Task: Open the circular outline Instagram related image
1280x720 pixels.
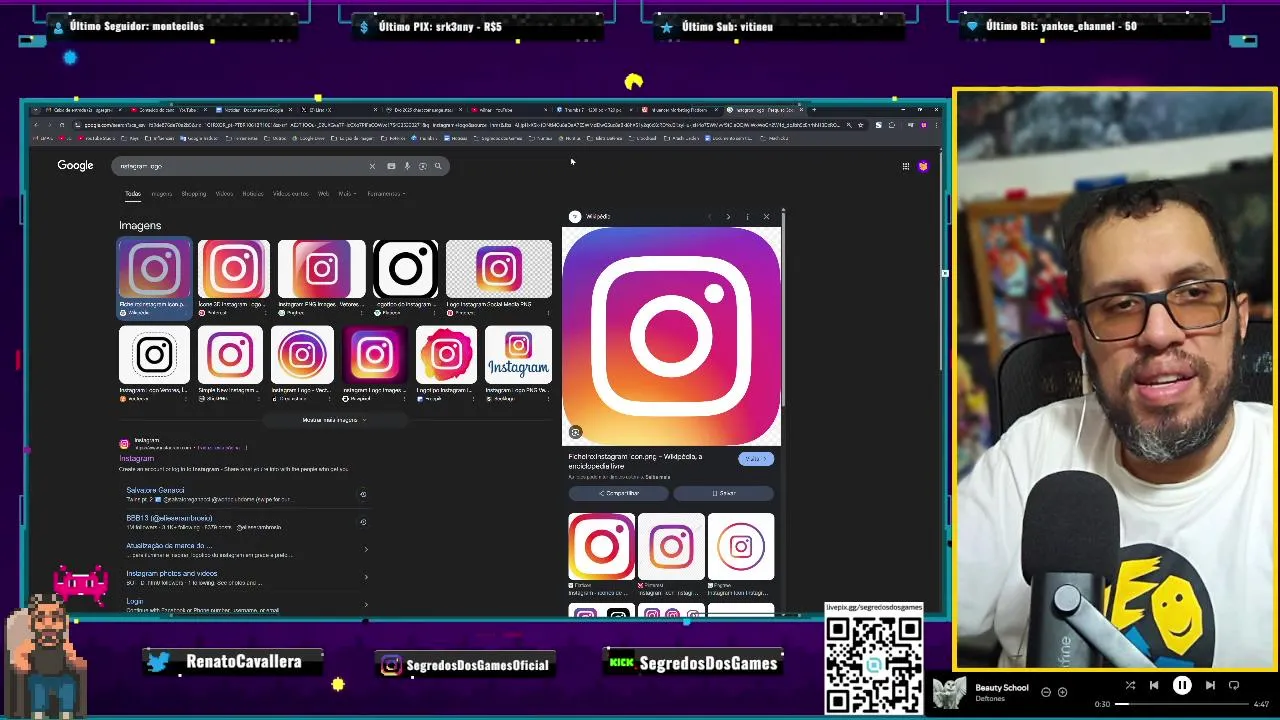Action: point(741,546)
